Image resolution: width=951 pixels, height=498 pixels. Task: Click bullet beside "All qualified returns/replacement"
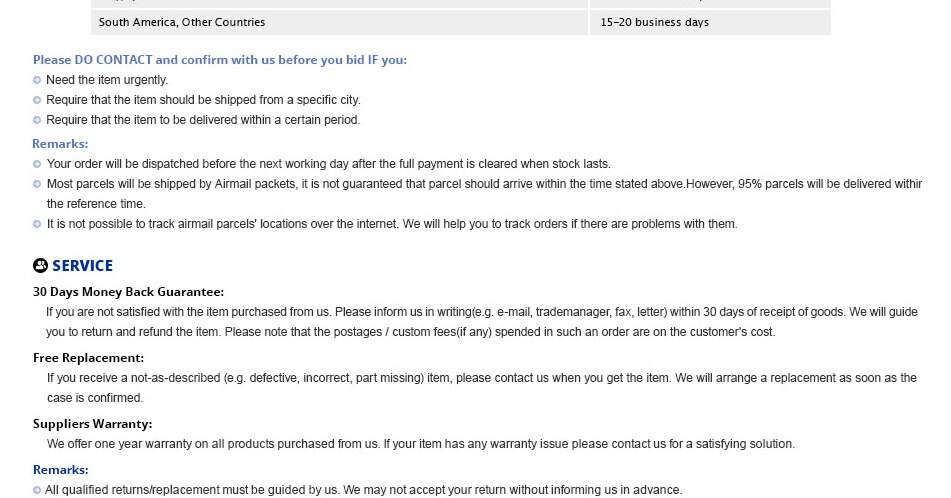click(x=37, y=490)
